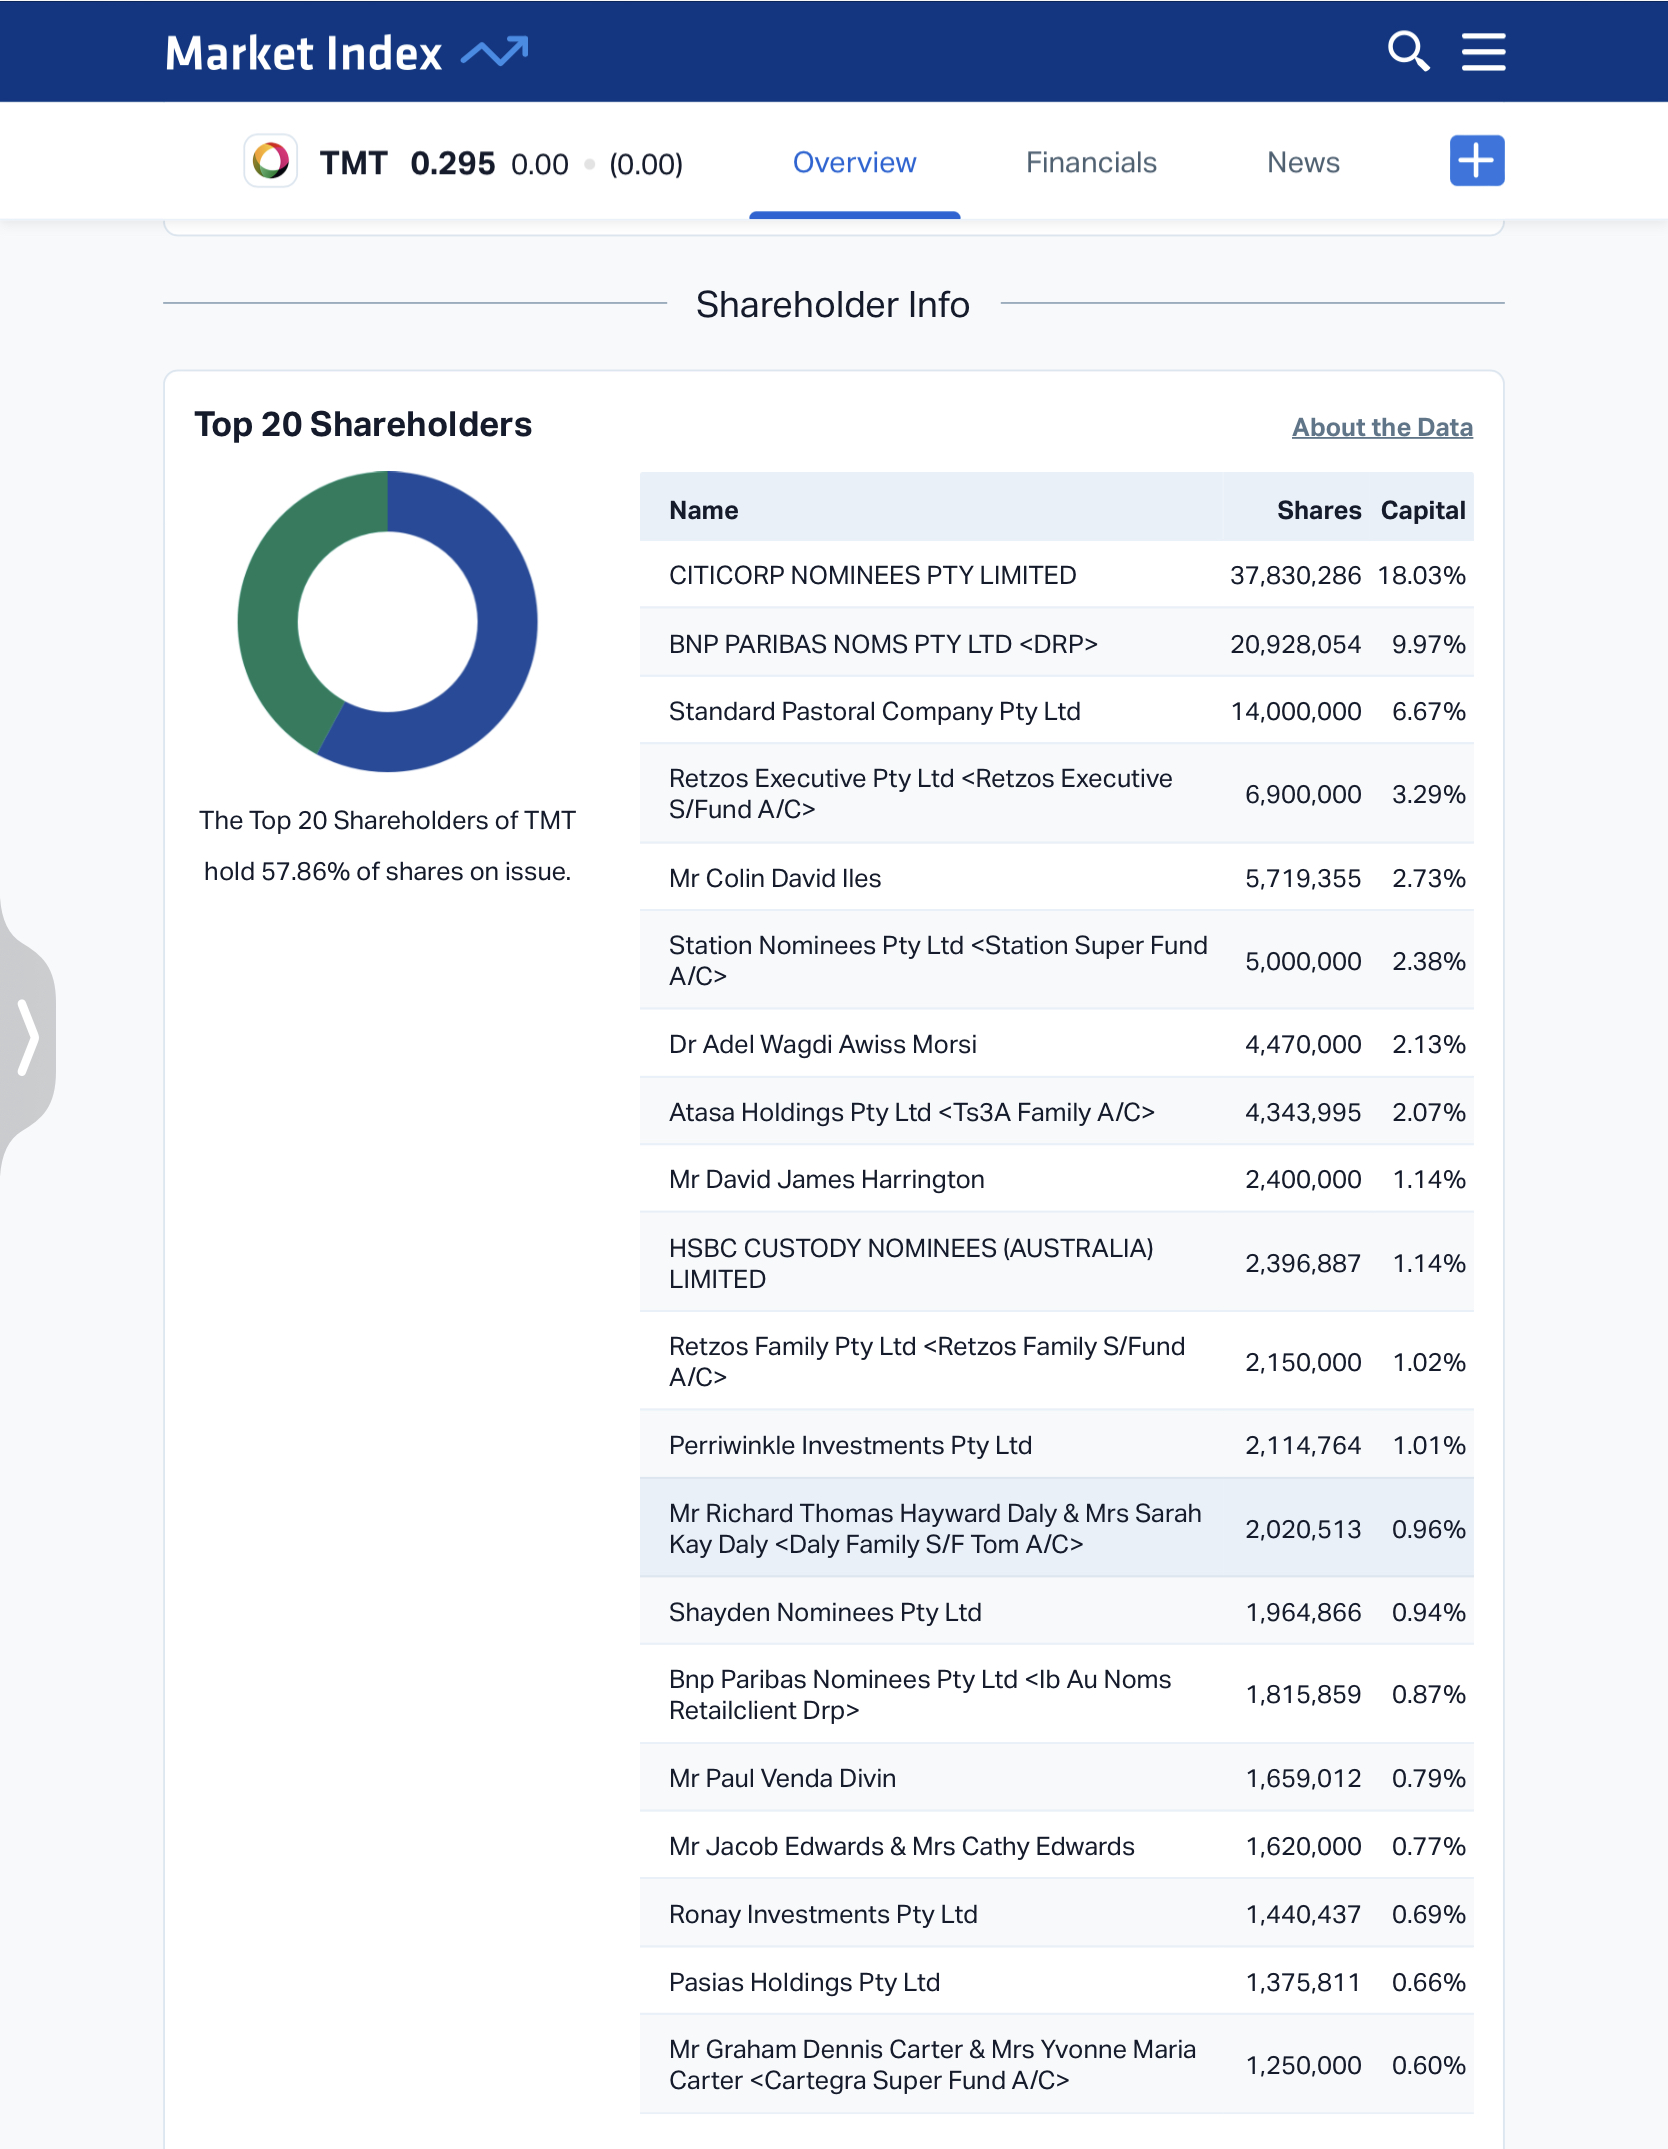This screenshot has width=1668, height=2149.
Task: Select Mr Graham Dennis Carter row name
Action: click(932, 2065)
